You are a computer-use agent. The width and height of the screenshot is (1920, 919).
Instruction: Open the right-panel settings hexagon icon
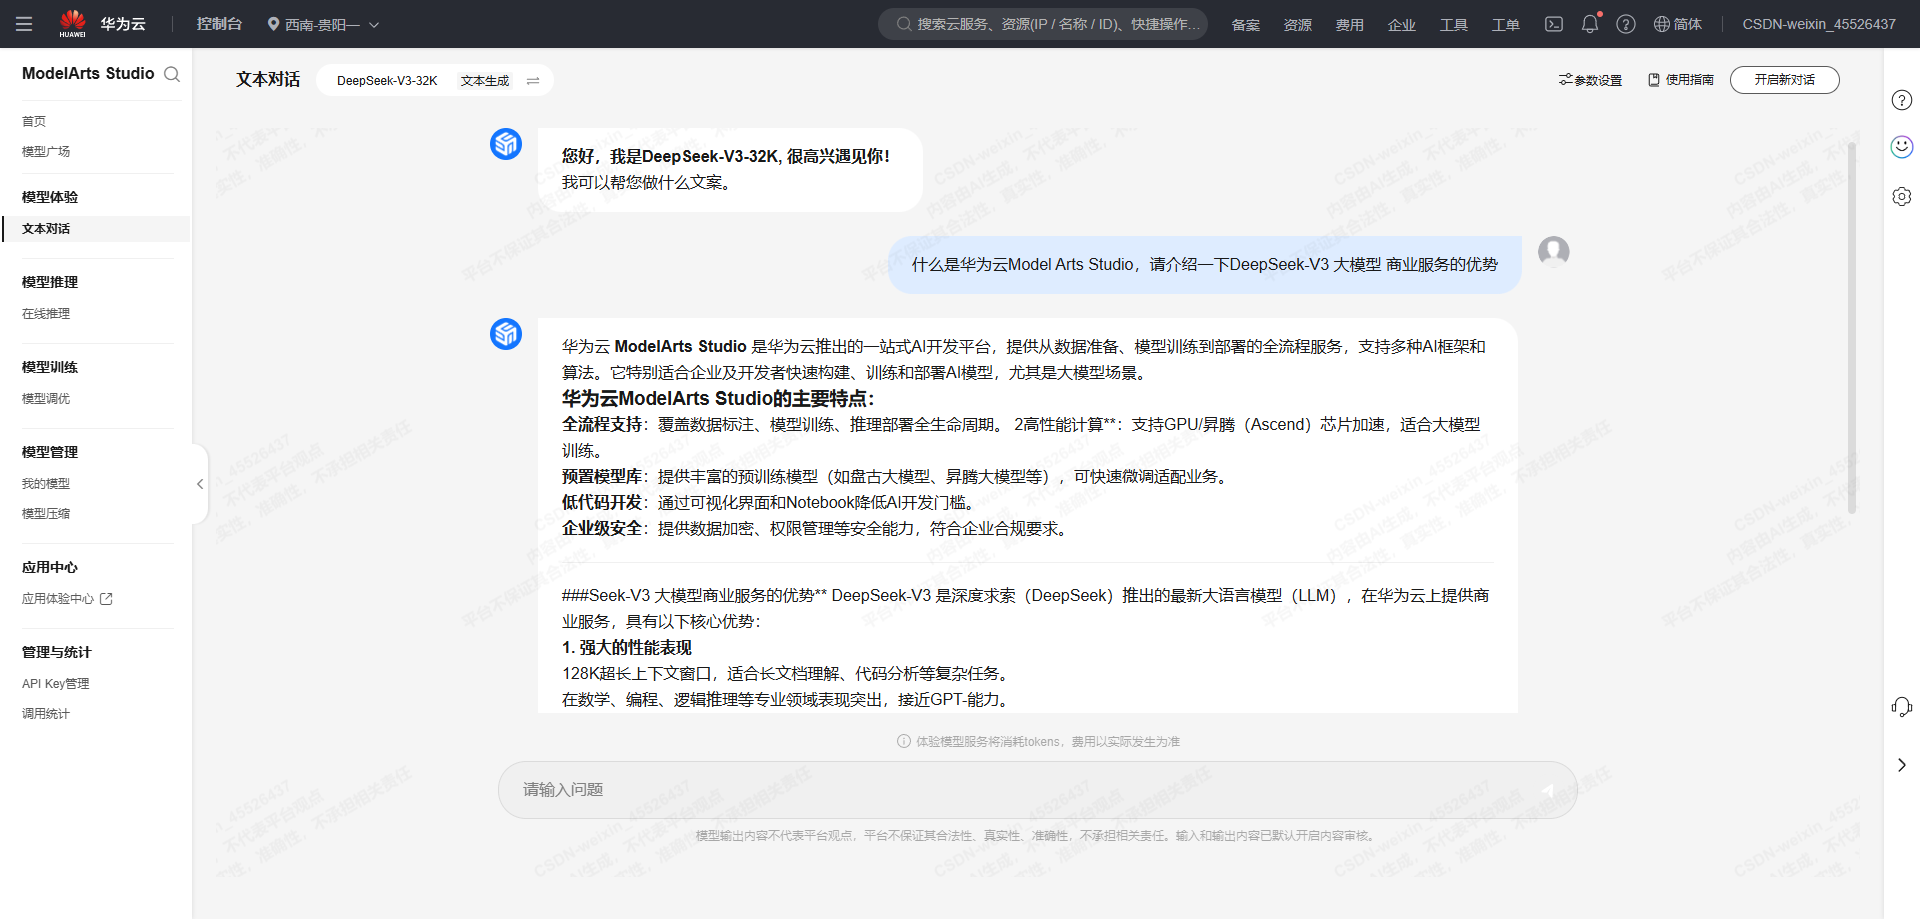(1902, 197)
